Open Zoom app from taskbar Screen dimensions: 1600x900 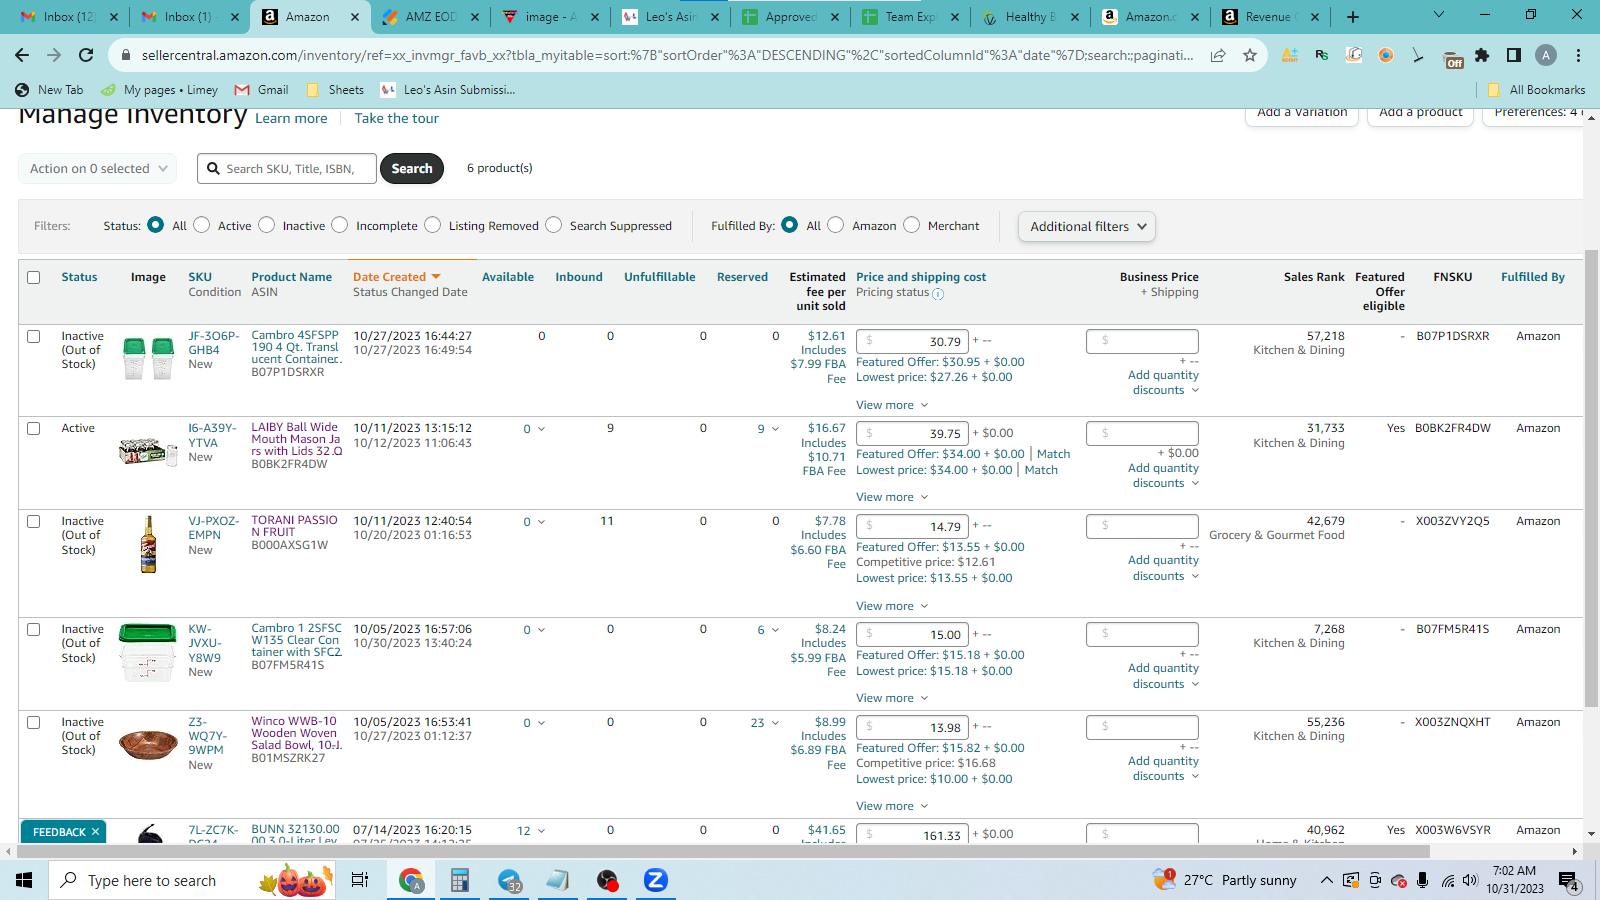tap(655, 880)
